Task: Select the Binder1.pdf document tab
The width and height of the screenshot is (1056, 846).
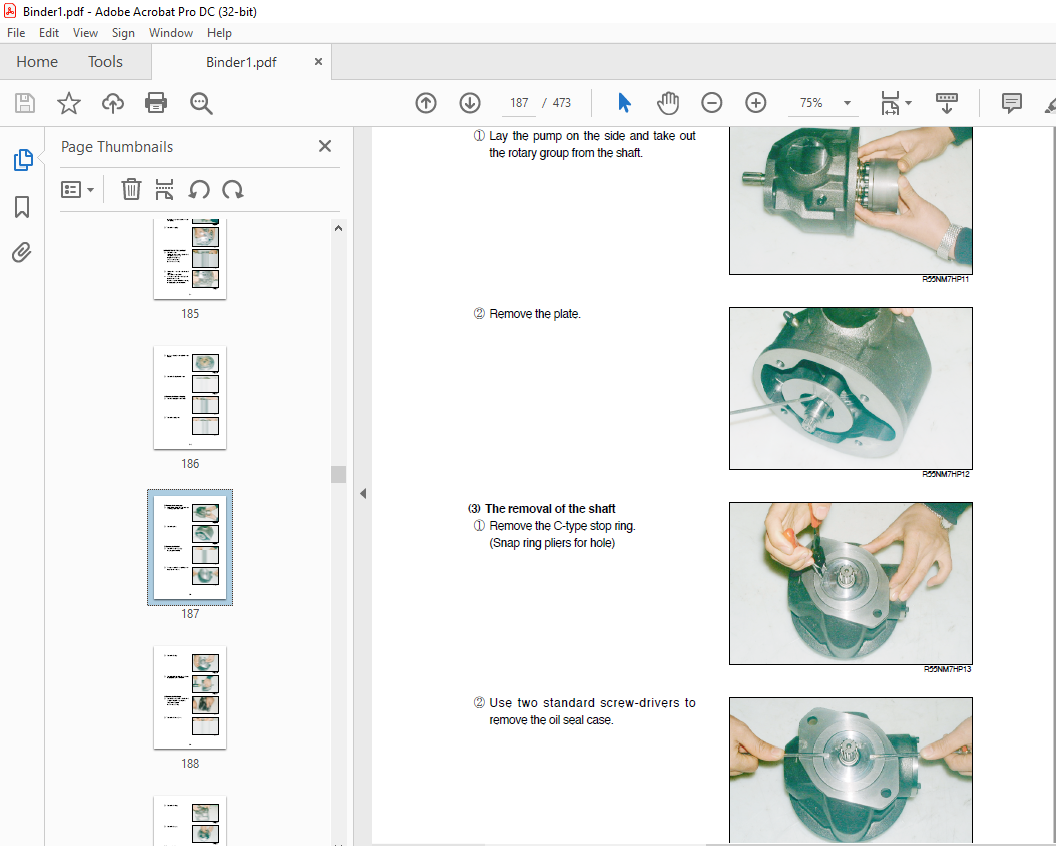Action: pos(240,62)
